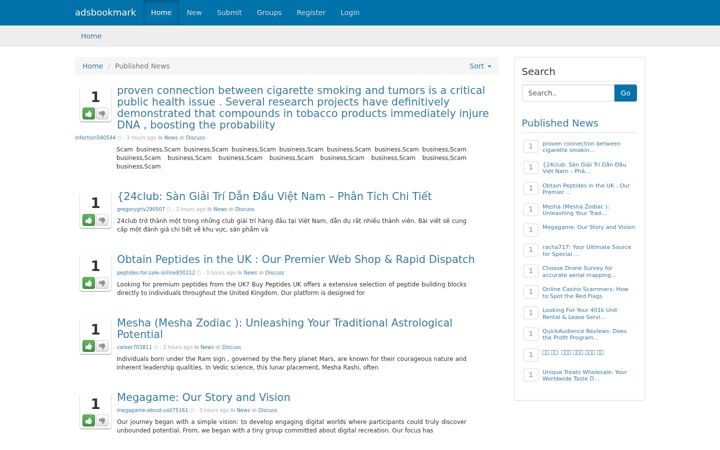Click the adsbookmark site logo

tap(106, 12)
